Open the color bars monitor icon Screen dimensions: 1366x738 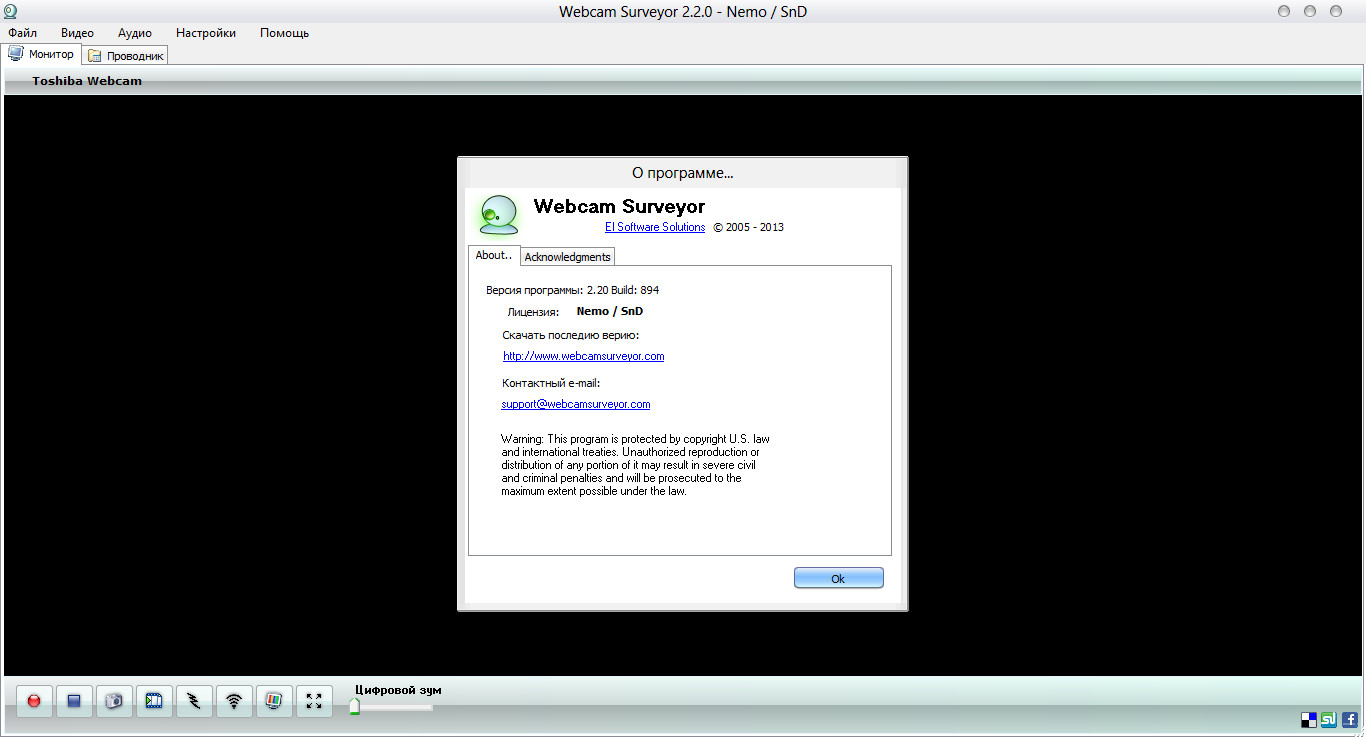(x=274, y=701)
